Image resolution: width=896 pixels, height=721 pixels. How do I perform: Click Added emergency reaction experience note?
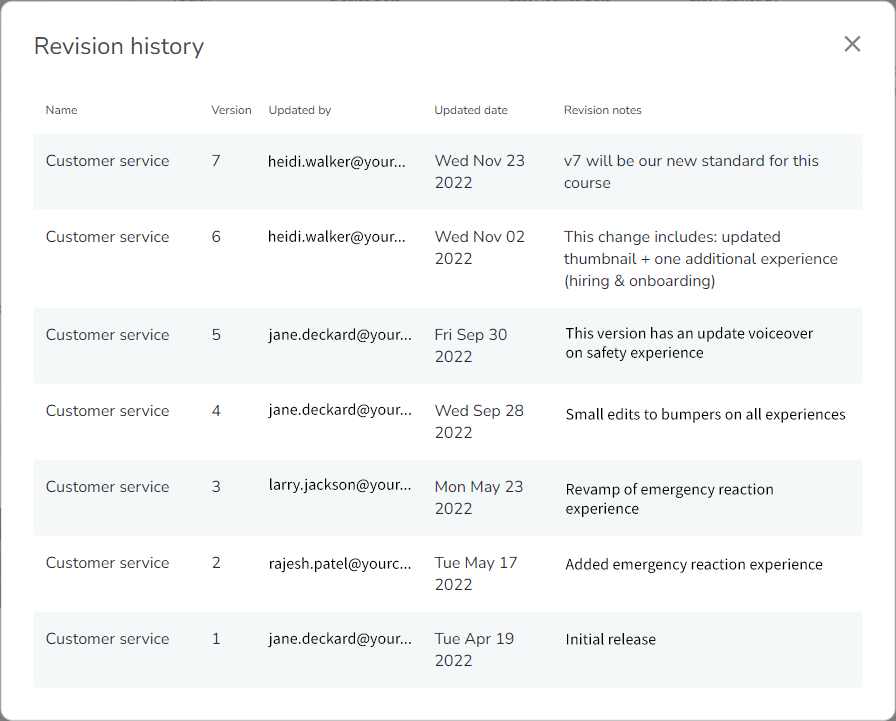[694, 564]
